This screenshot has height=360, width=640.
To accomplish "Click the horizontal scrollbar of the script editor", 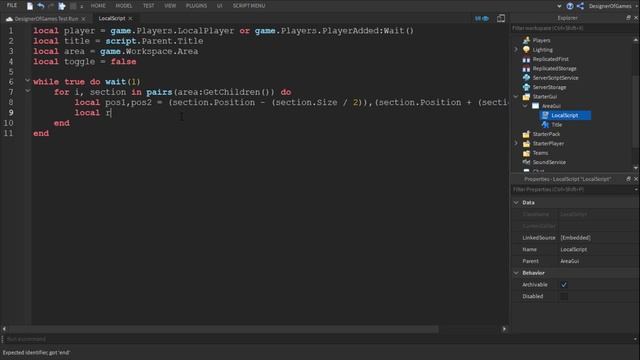I will [x=223, y=329].
